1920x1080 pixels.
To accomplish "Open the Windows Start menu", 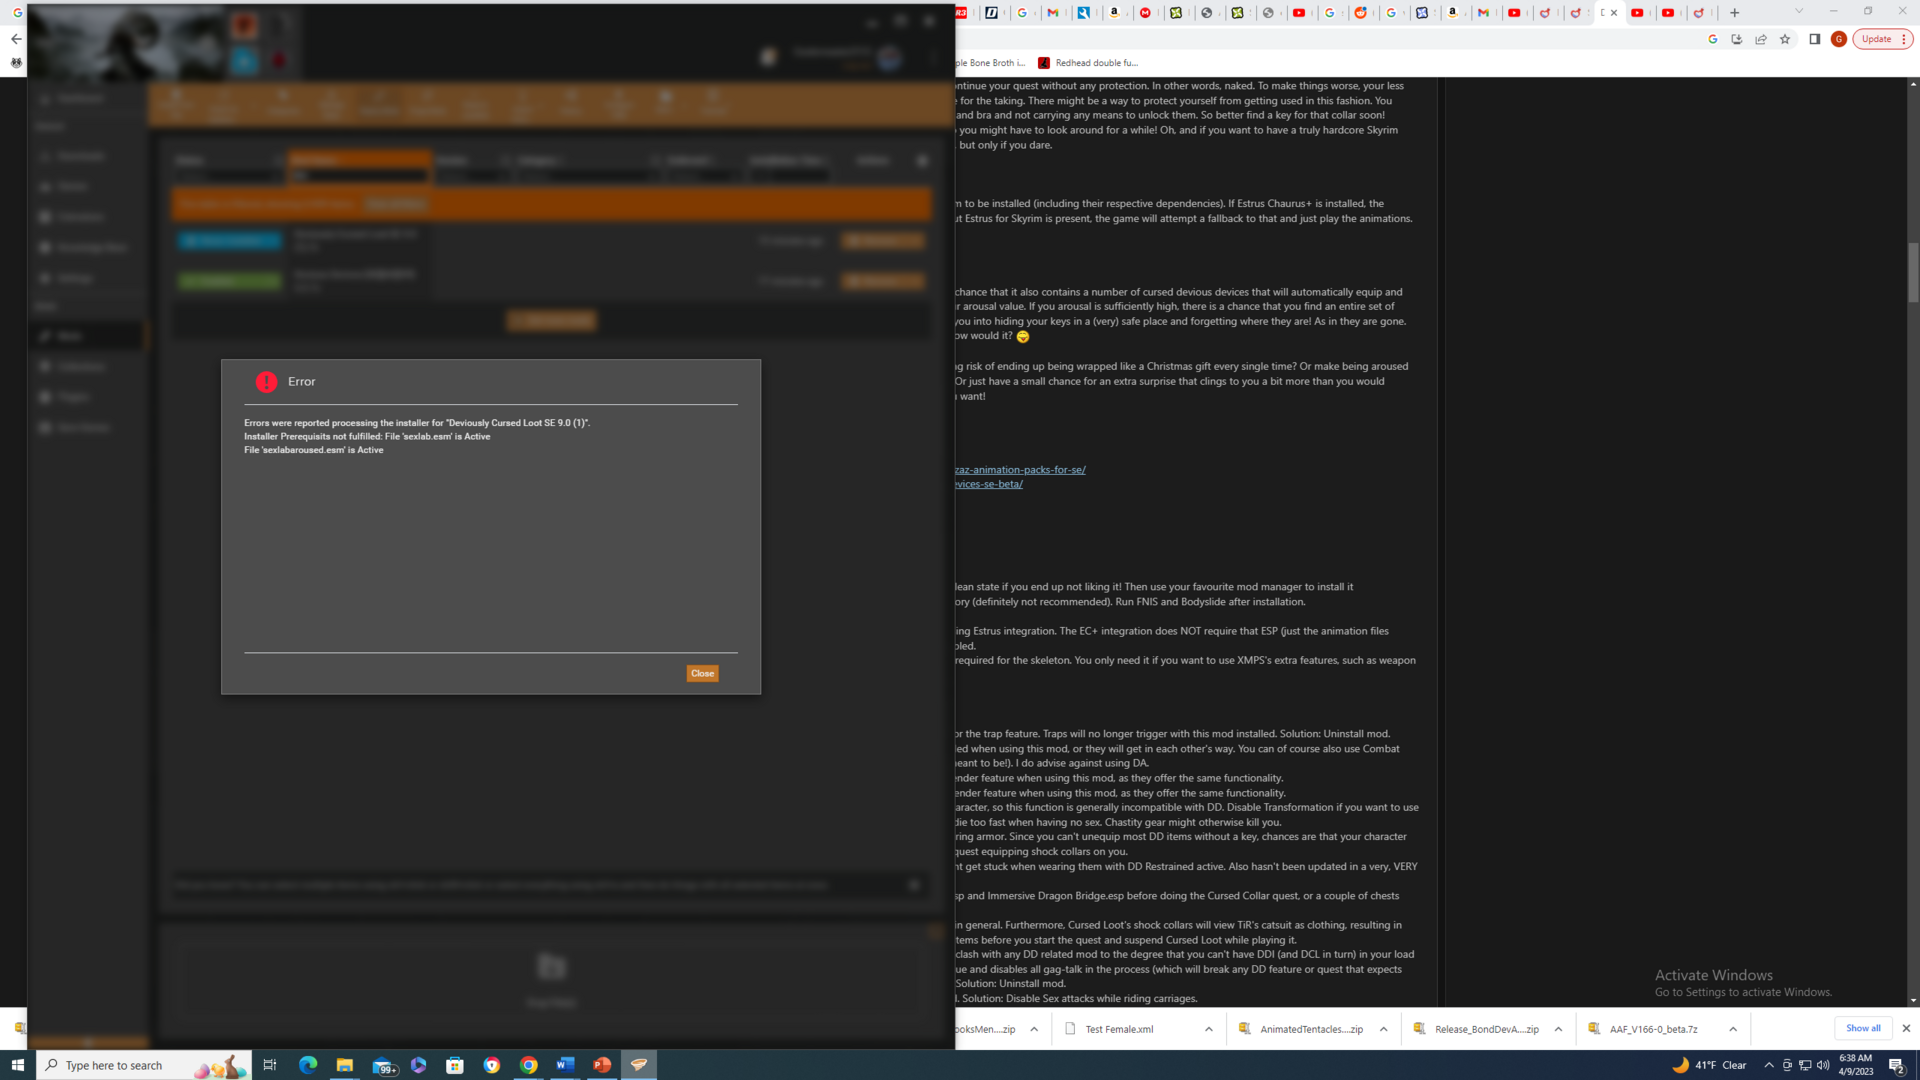I will pyautogui.click(x=17, y=1065).
